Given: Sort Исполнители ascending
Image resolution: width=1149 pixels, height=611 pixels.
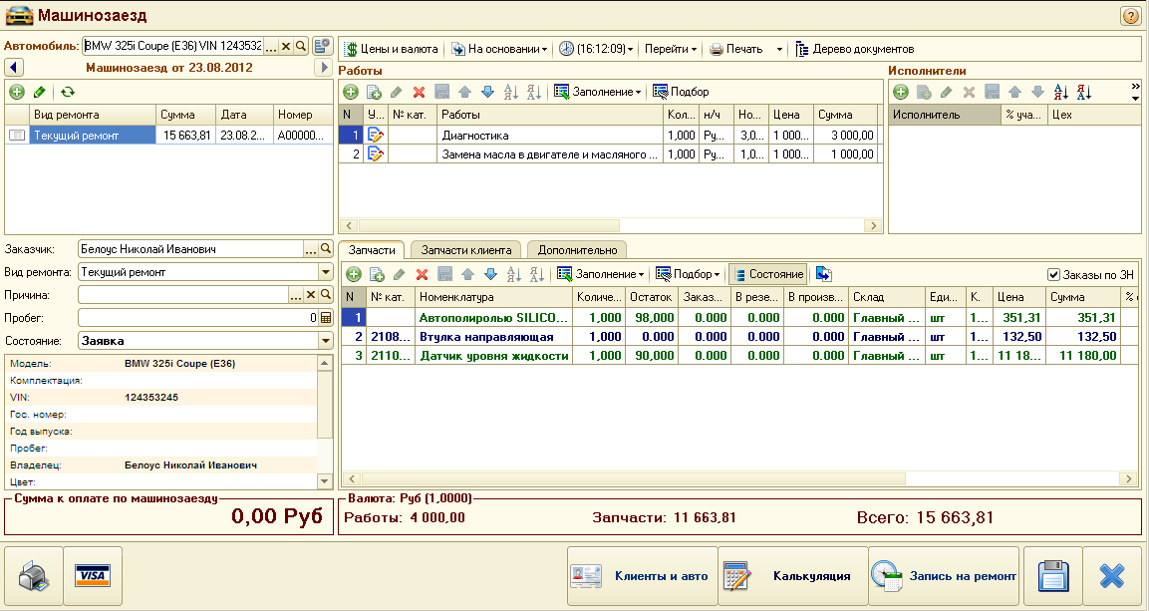Looking at the screenshot, I should tap(1061, 92).
